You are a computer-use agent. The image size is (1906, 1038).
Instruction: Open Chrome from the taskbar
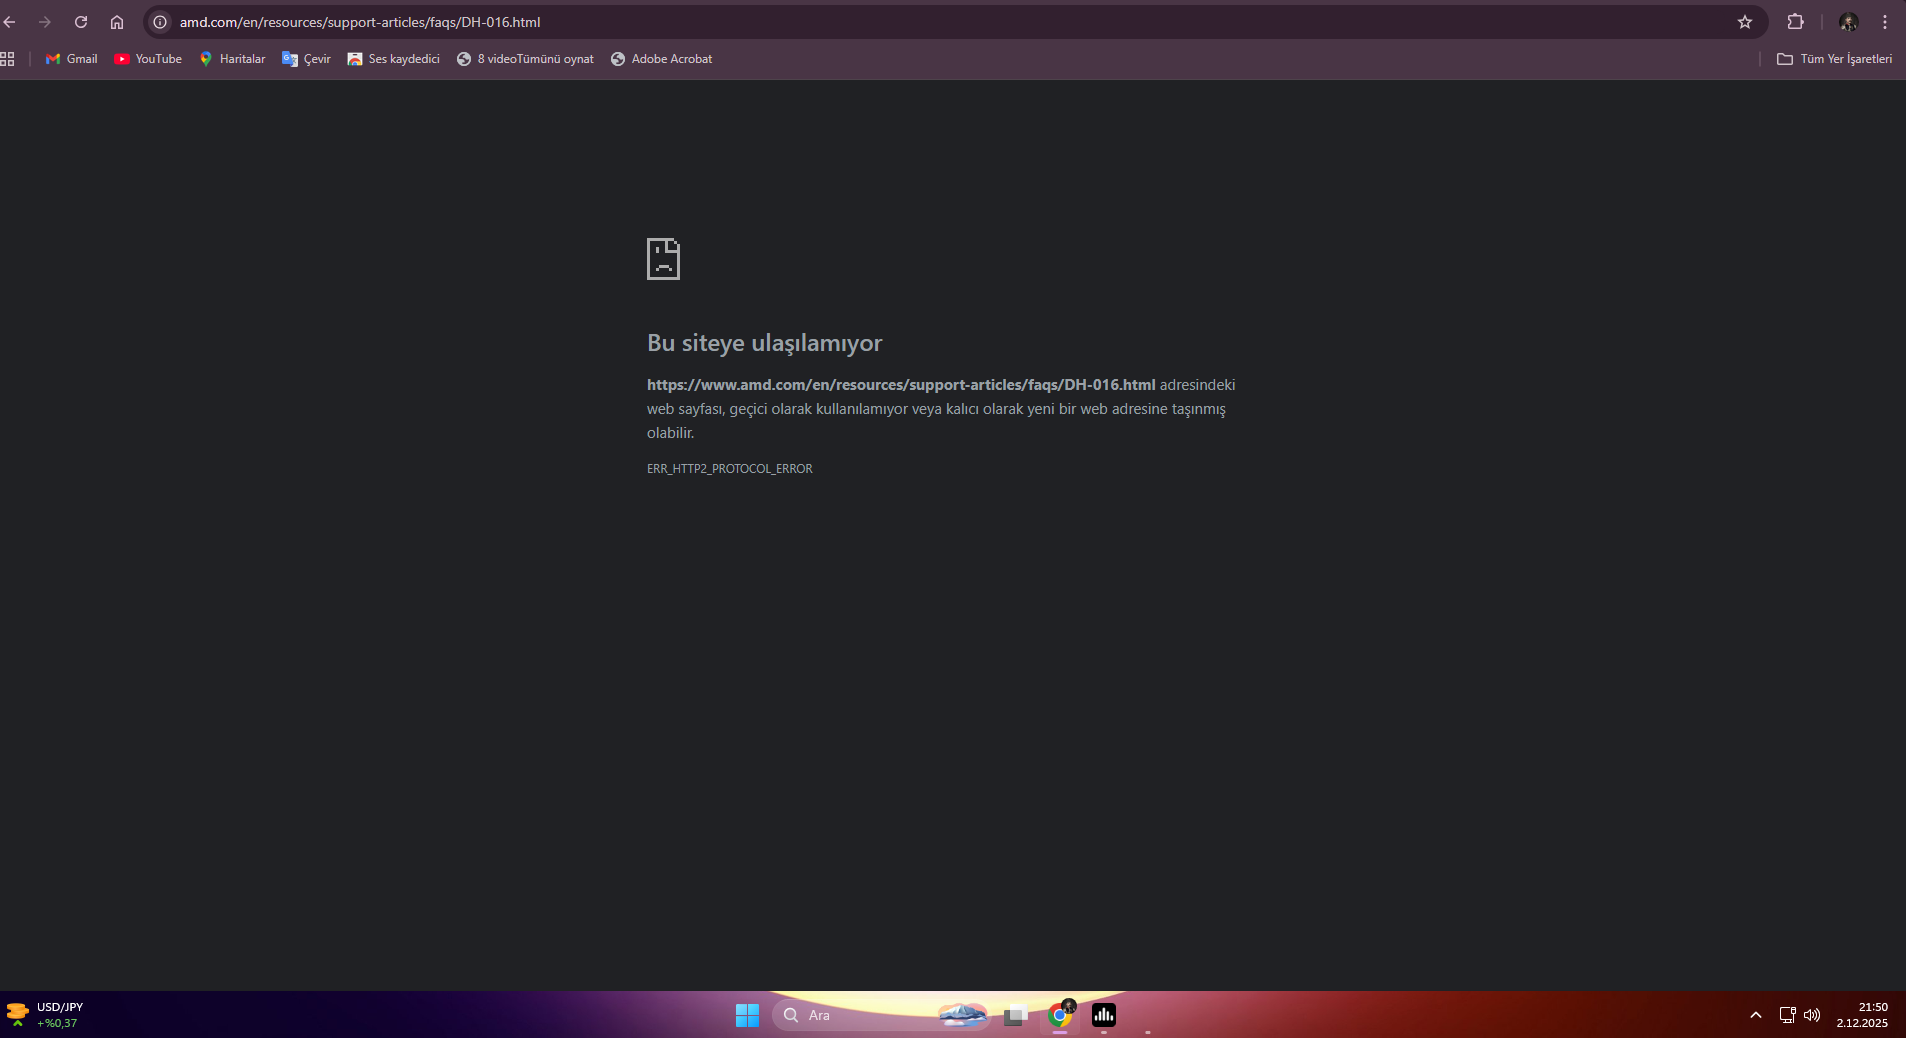click(1060, 1015)
